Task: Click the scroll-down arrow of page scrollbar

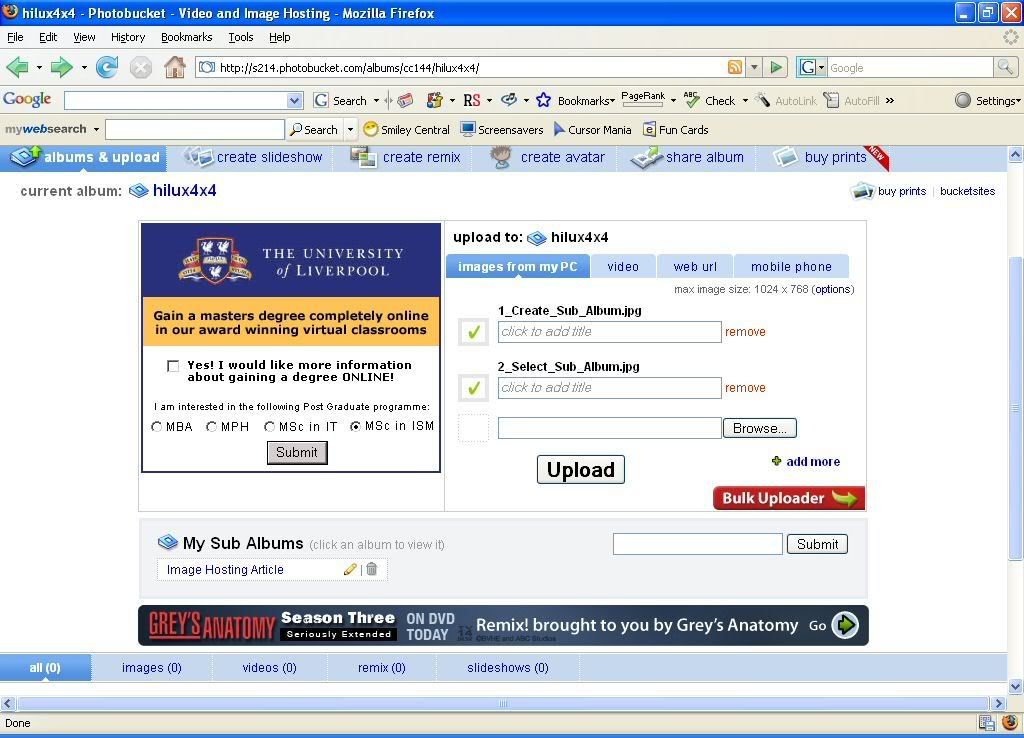Action: click(1016, 686)
